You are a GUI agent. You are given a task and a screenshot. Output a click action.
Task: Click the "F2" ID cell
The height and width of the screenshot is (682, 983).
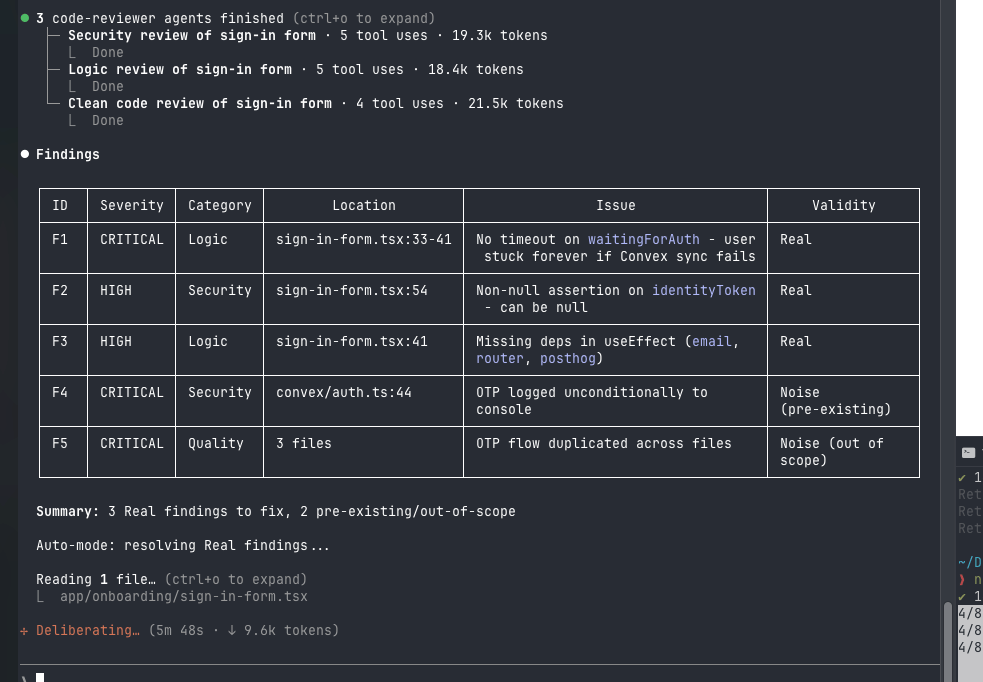(60, 290)
